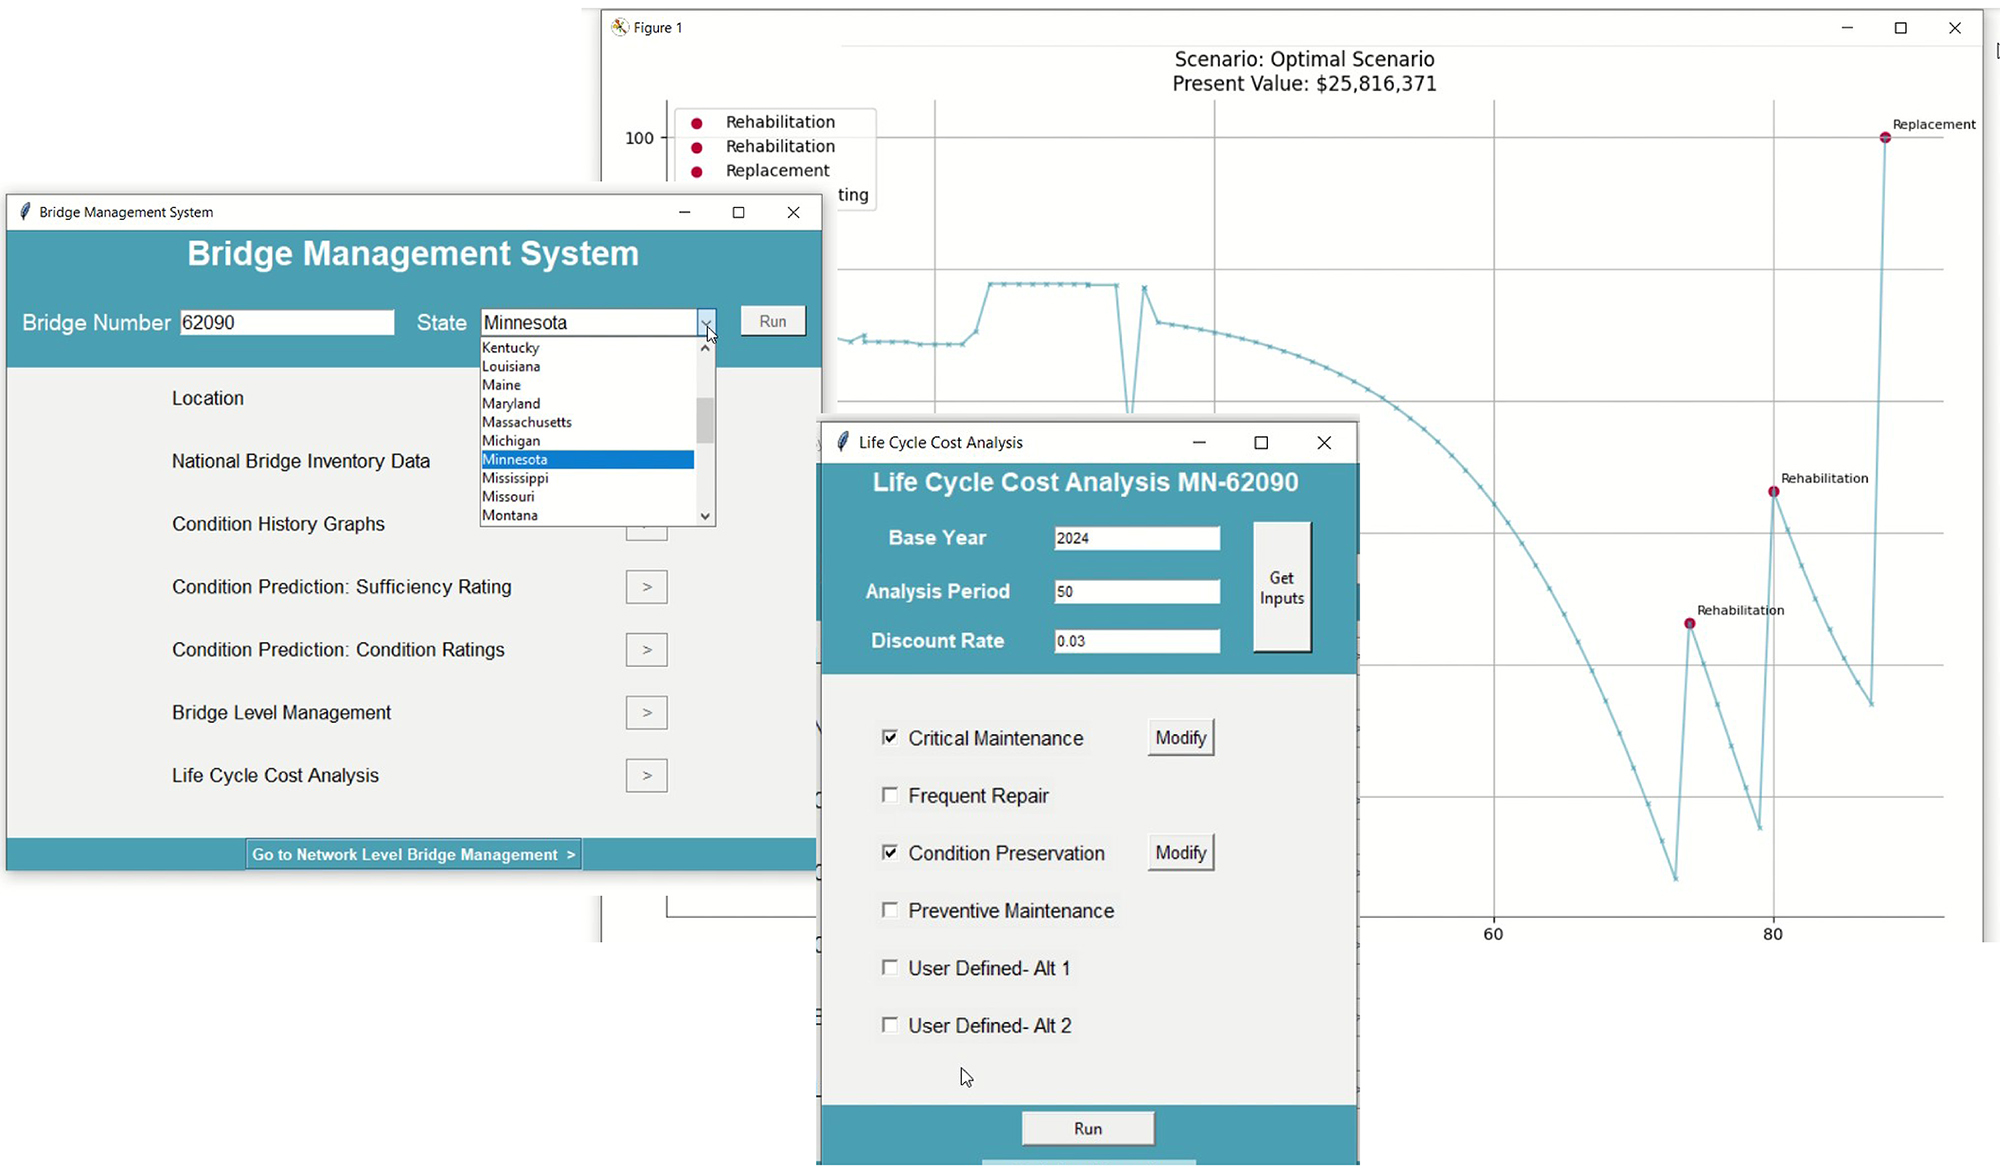
Task: Select Michigan from the state list
Action: (587, 441)
